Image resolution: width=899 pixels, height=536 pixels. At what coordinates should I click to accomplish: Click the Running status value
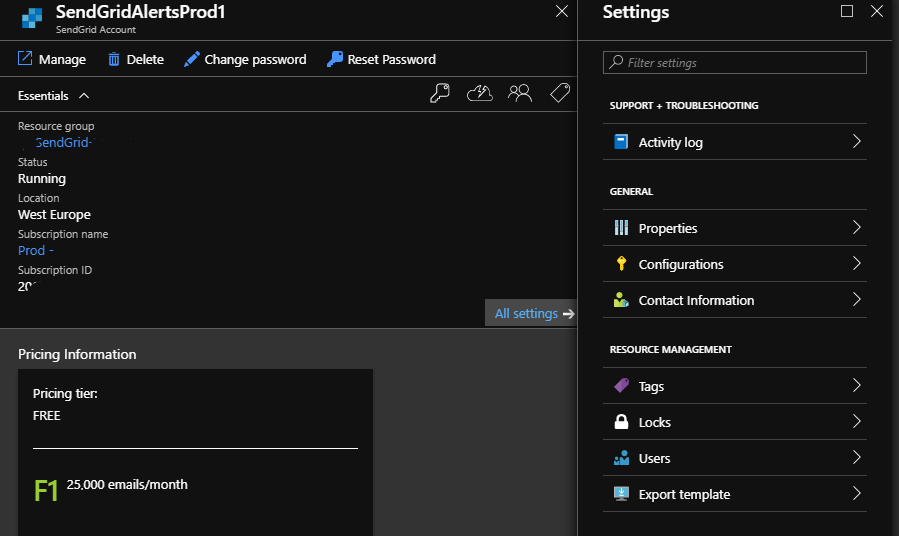(42, 179)
